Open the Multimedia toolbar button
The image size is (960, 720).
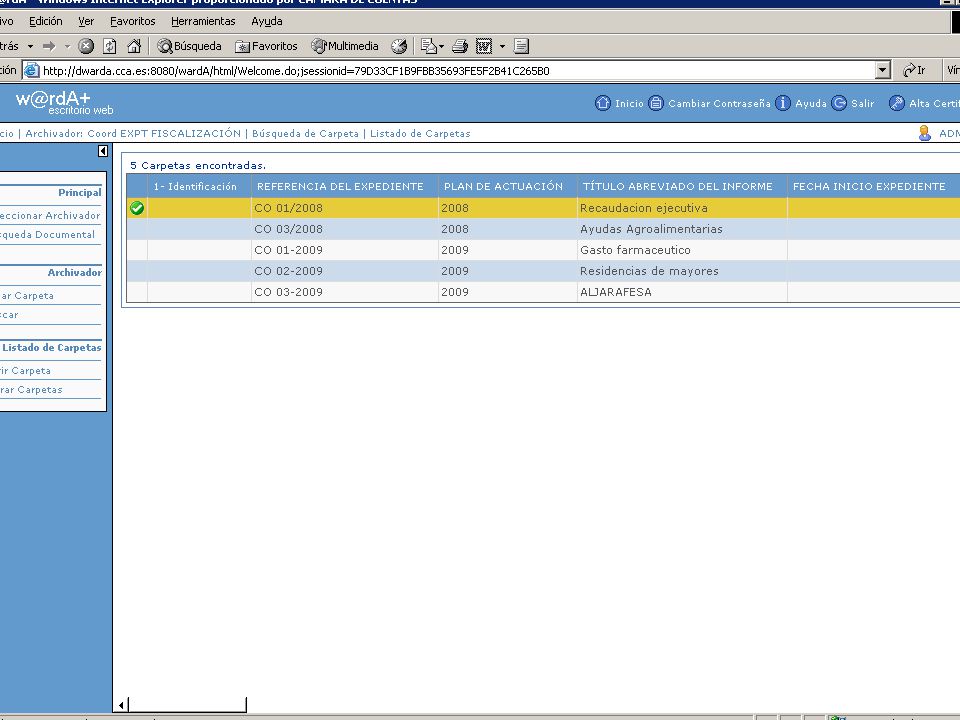point(345,46)
